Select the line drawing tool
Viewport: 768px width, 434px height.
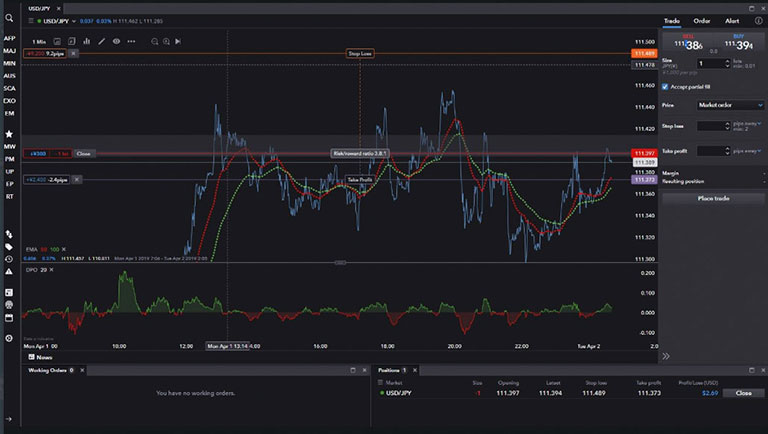pos(101,42)
